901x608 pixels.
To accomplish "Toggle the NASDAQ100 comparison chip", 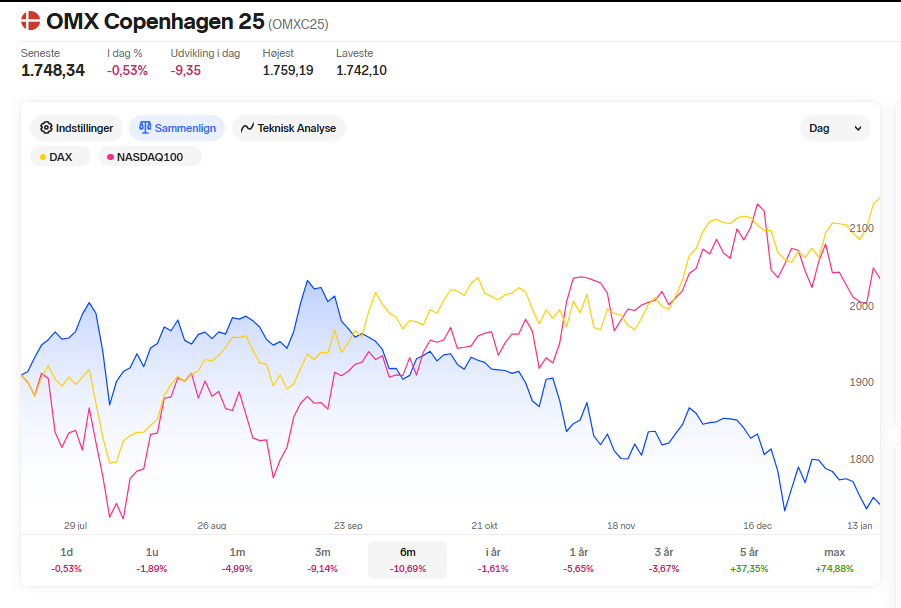I will tap(150, 157).
